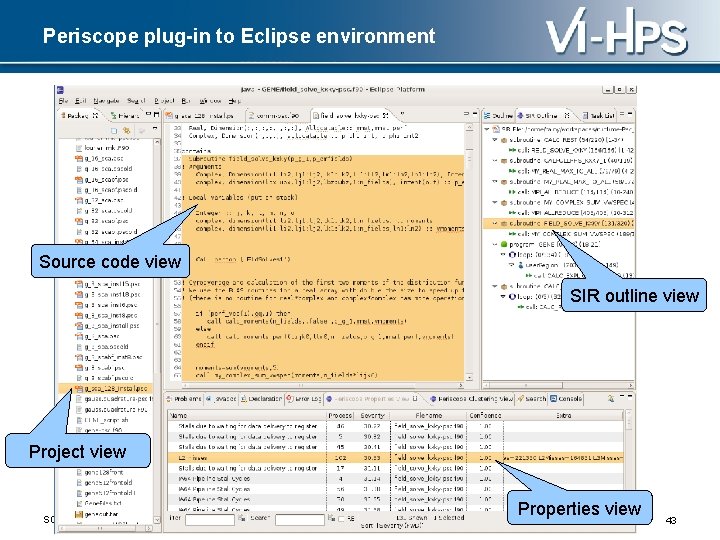Switch to the Problems tab

[184, 399]
